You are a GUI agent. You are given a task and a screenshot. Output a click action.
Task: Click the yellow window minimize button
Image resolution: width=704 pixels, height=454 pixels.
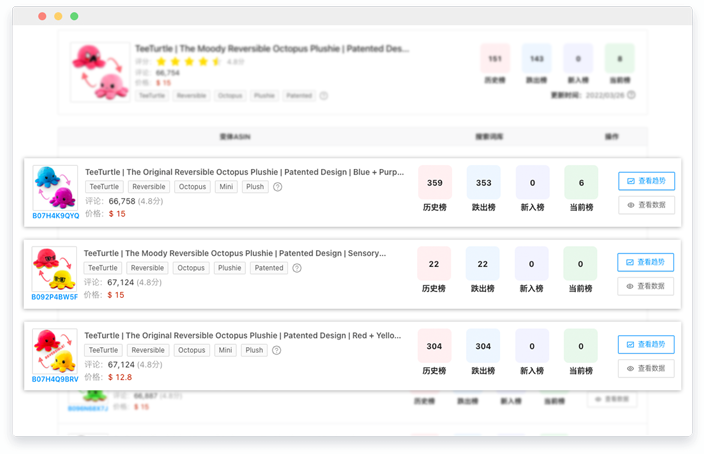tap(58, 16)
